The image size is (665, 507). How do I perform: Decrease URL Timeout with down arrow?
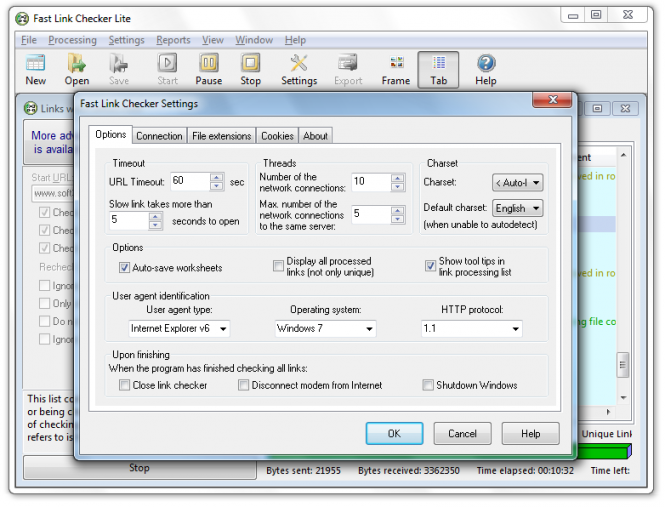217,186
